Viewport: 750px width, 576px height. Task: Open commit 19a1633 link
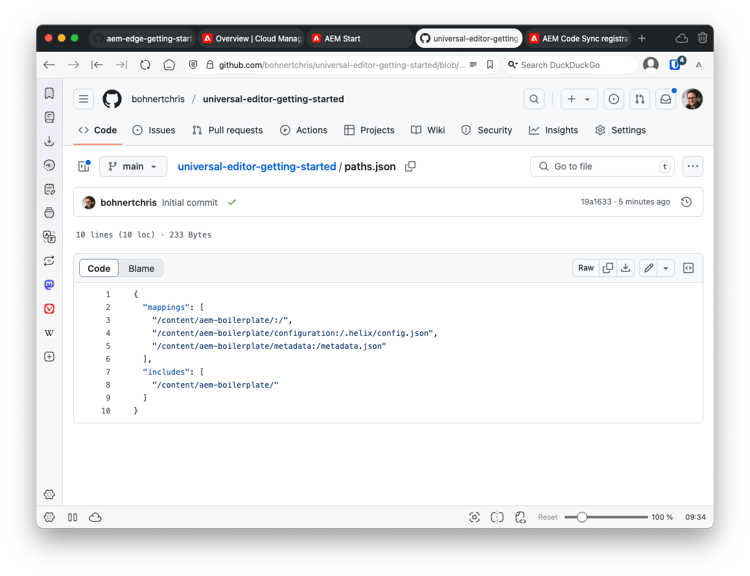coord(596,202)
